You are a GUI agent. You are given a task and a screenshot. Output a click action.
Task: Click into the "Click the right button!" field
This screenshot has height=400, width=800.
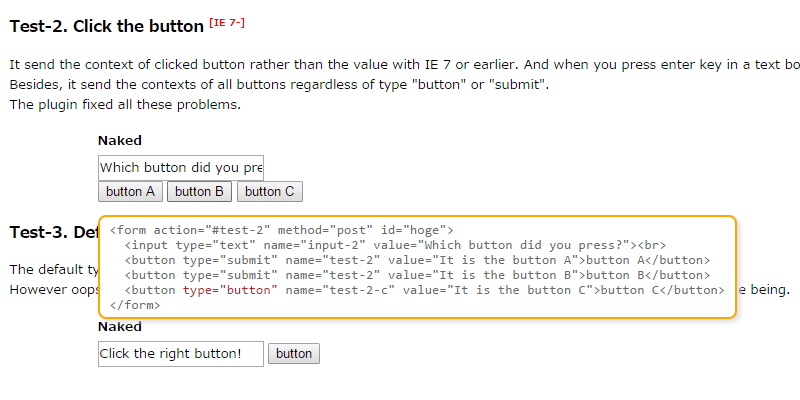181,353
